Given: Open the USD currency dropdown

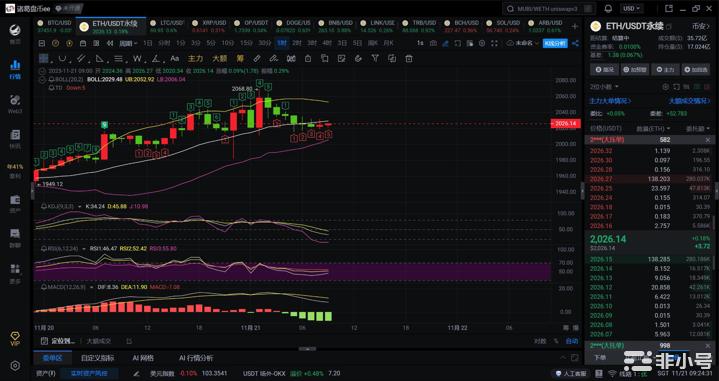Looking at the screenshot, I should (631, 8).
